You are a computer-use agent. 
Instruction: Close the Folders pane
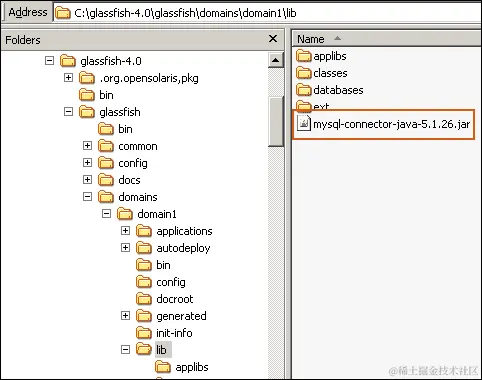(273, 39)
